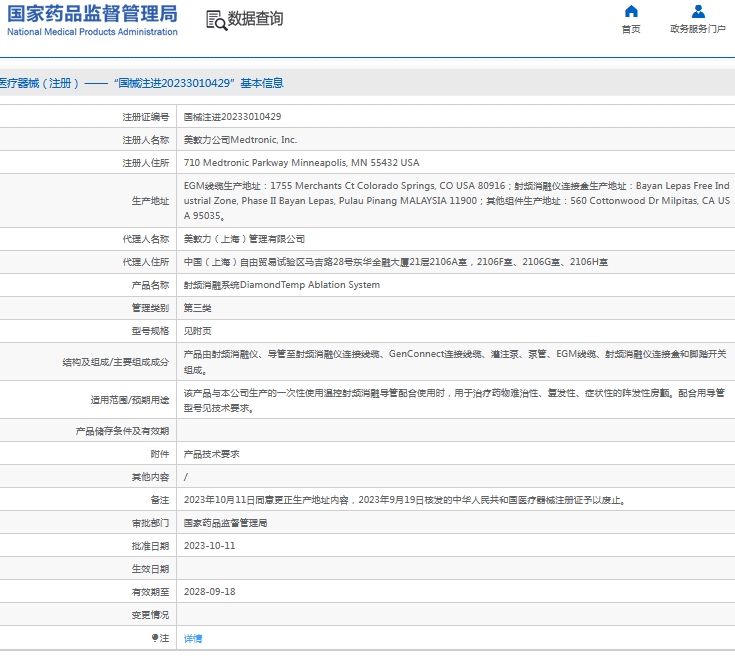The image size is (735, 656).
Task: Click the 注册人住所 row label
Action: pyautogui.click(x=146, y=163)
